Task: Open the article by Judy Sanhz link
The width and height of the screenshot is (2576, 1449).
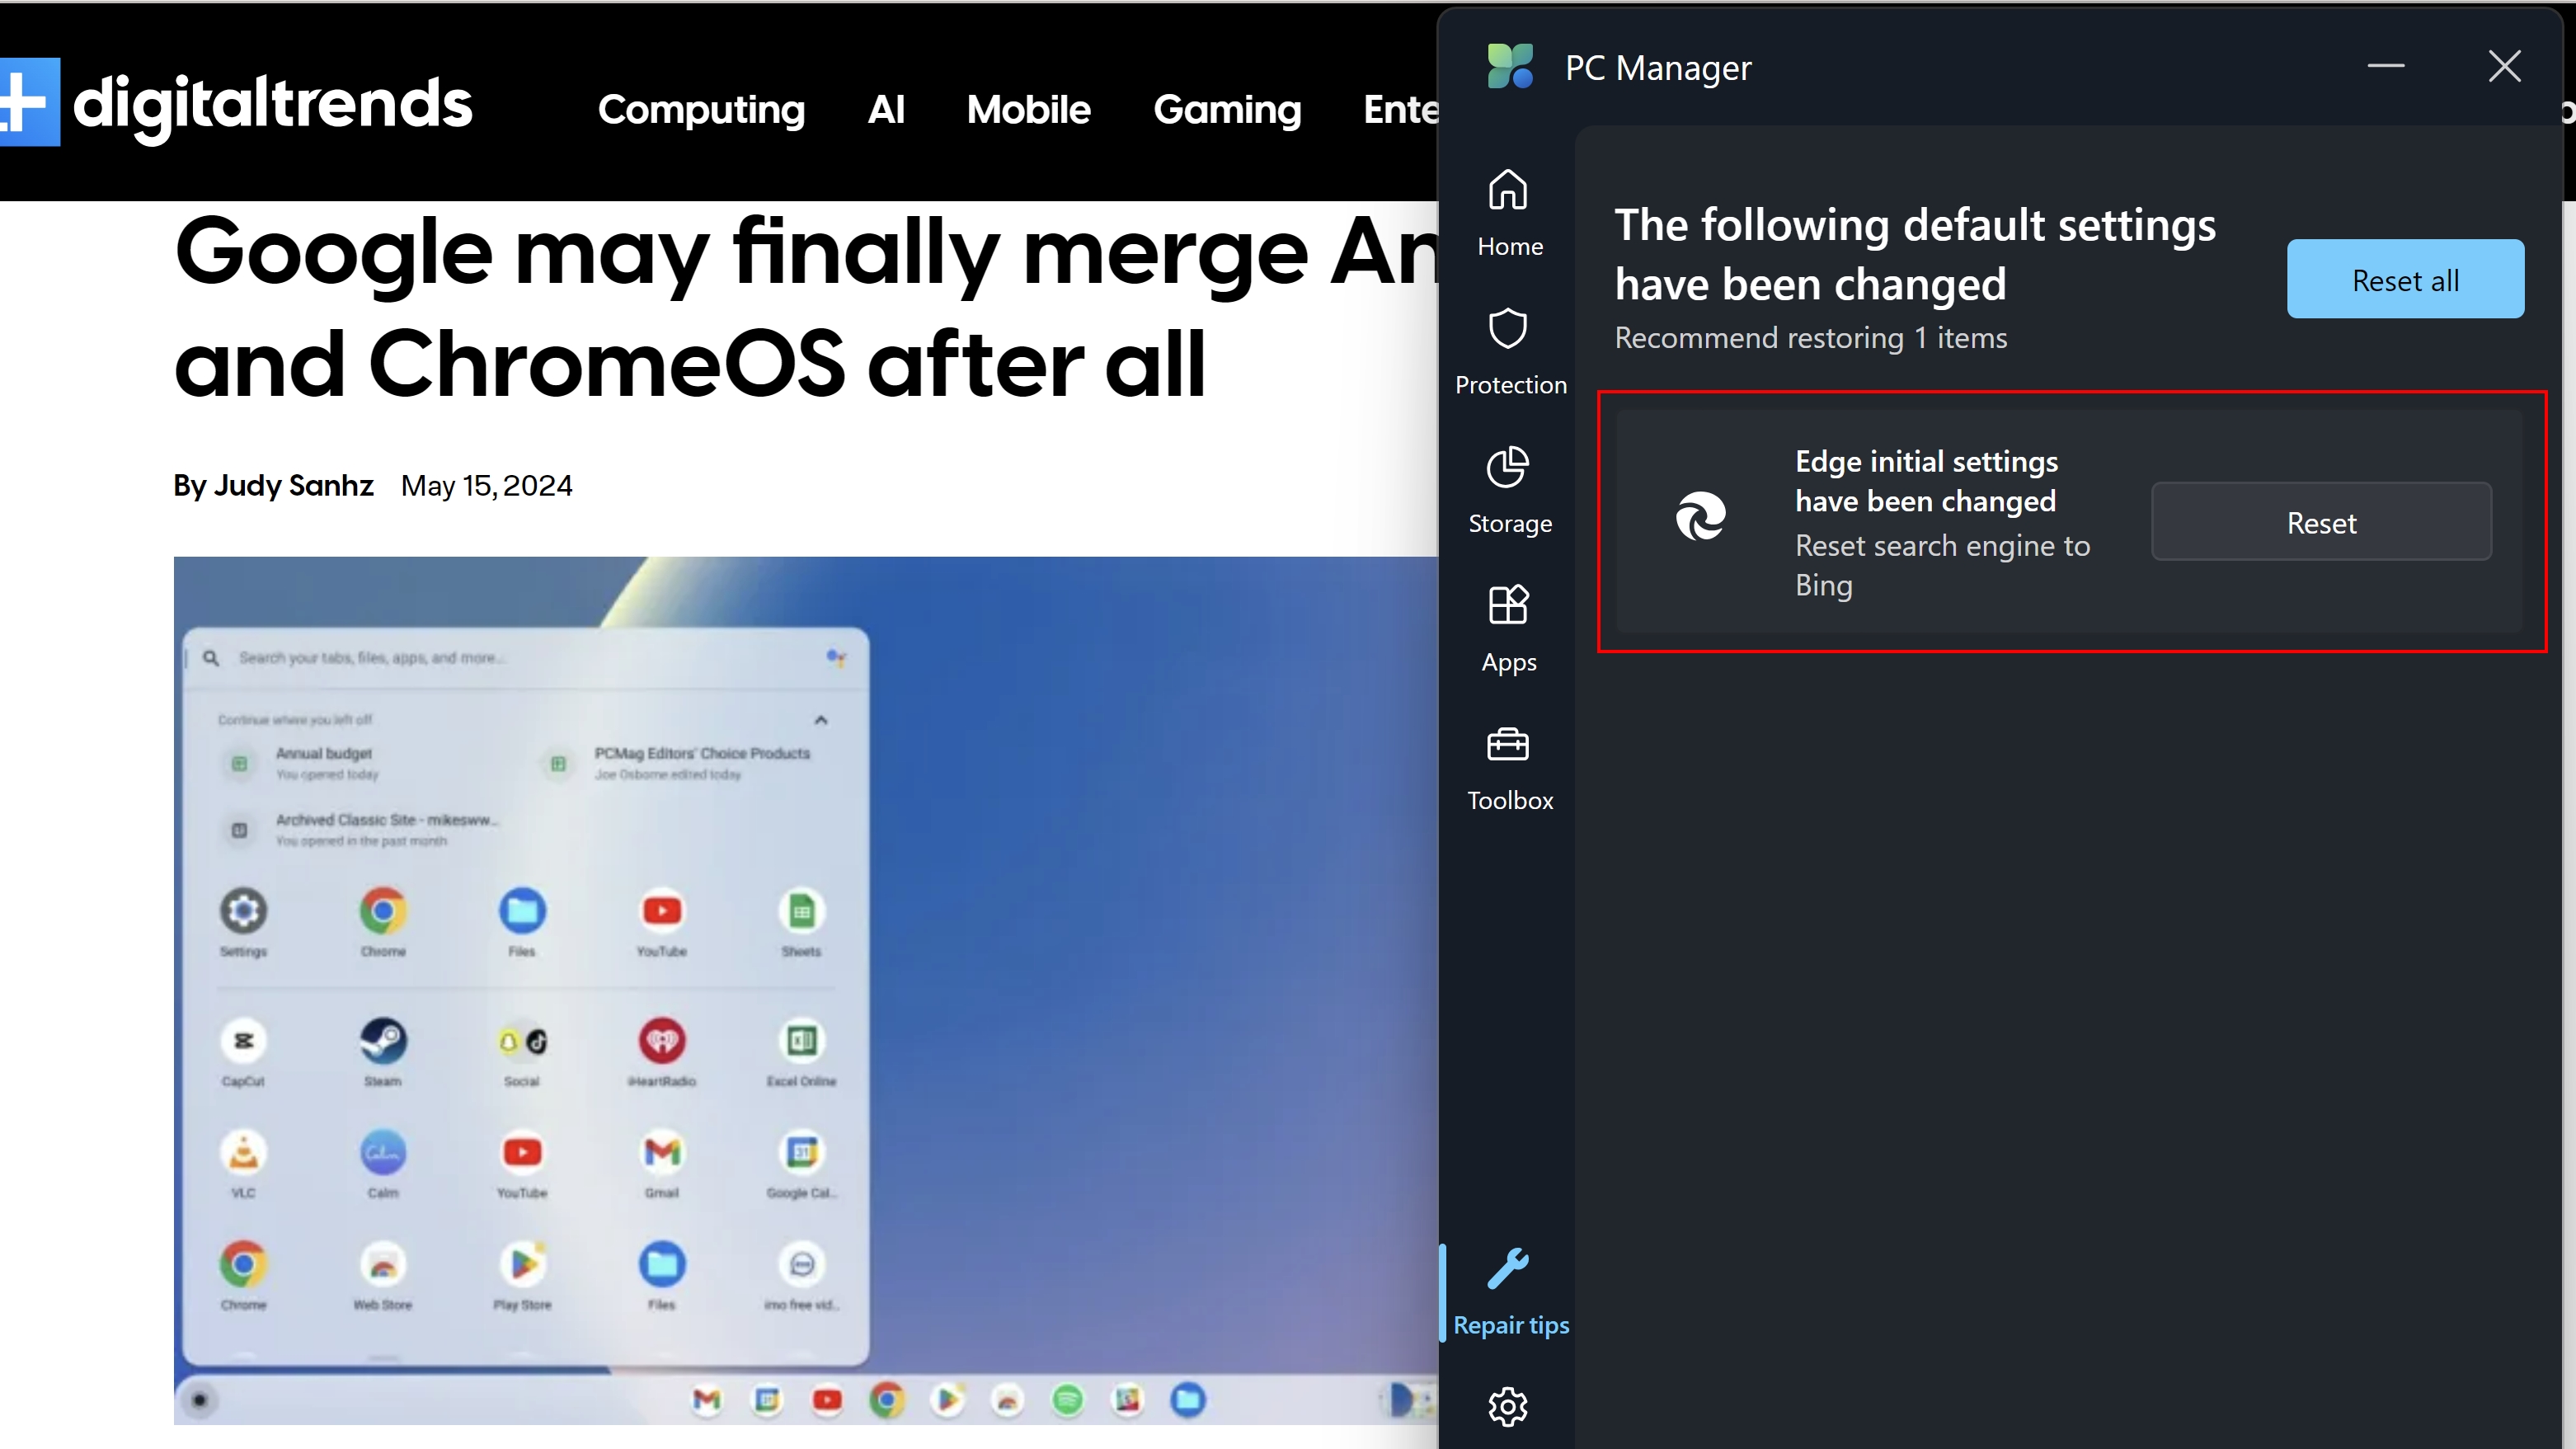Action: pyautogui.click(x=294, y=483)
